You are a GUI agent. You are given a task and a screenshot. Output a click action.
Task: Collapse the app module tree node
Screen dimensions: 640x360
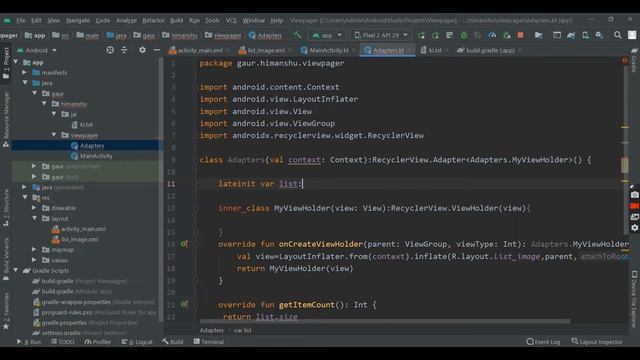pos(16,62)
